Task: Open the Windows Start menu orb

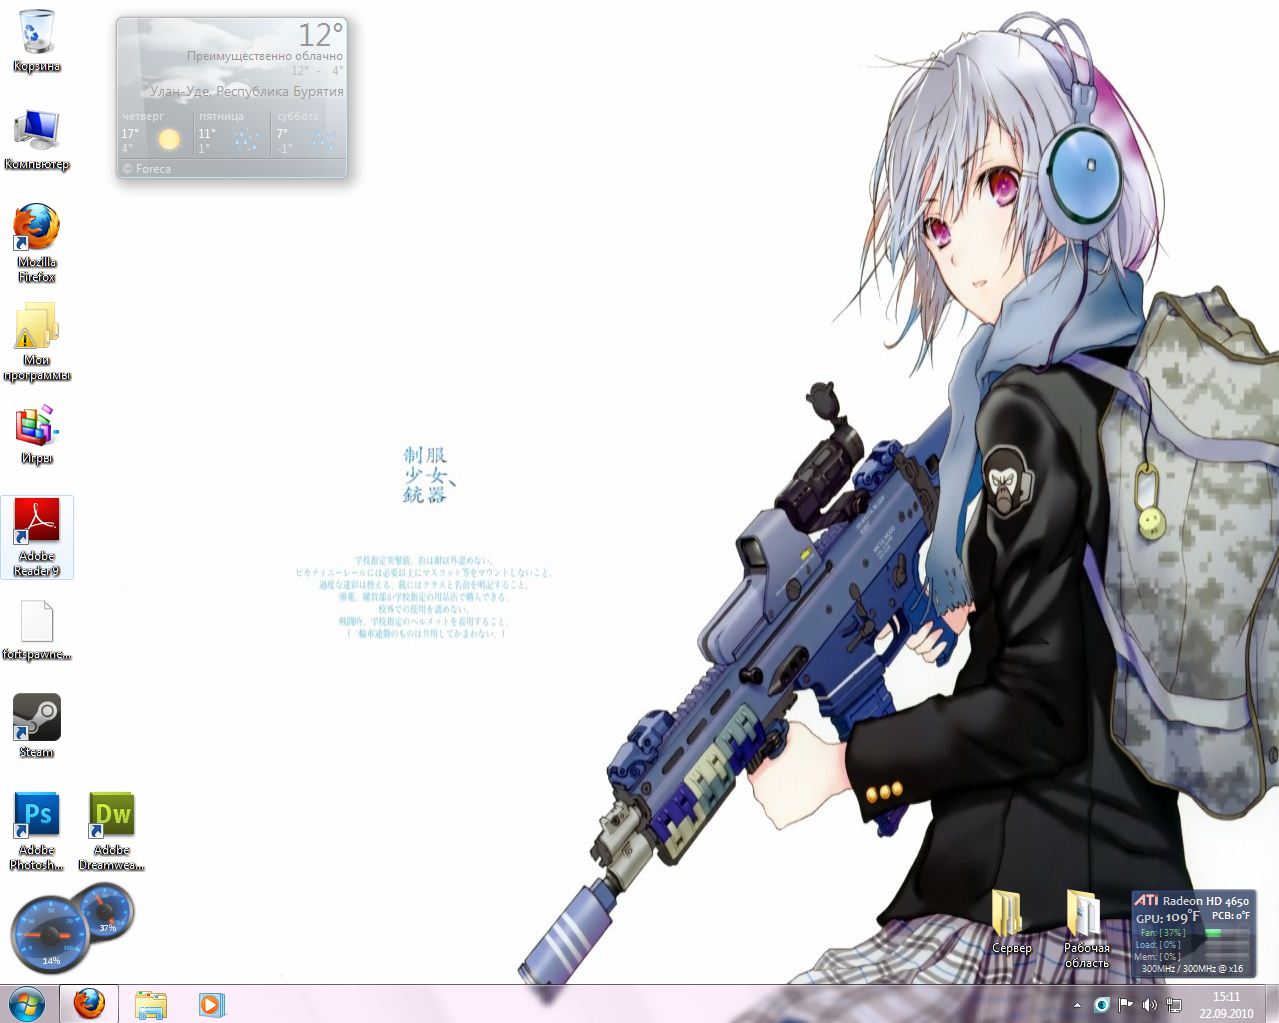Action: click(27, 1004)
